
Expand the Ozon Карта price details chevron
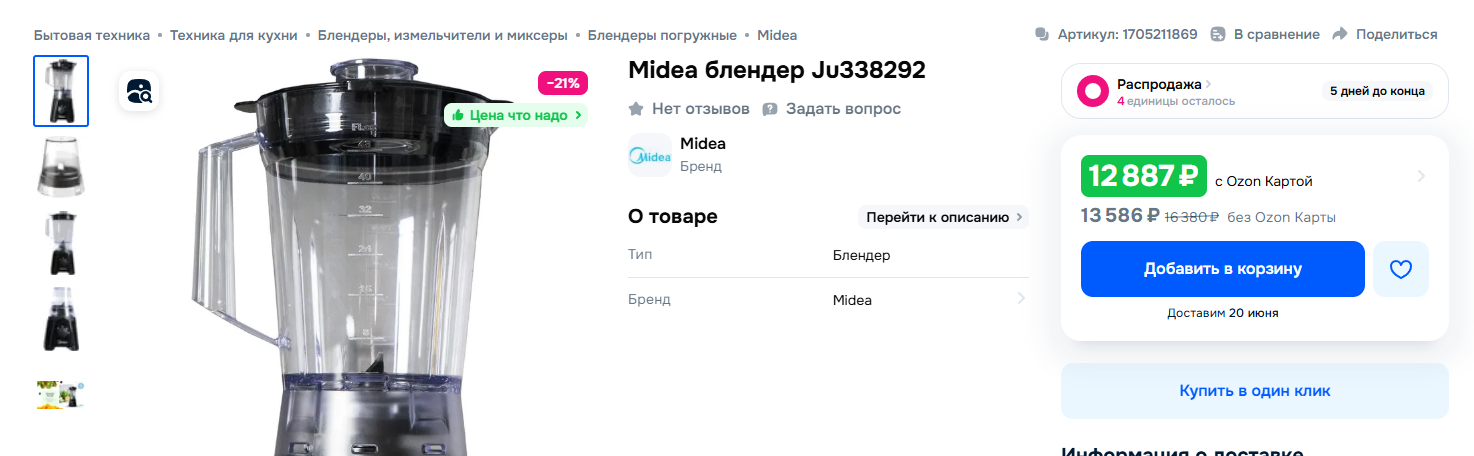click(x=1421, y=177)
